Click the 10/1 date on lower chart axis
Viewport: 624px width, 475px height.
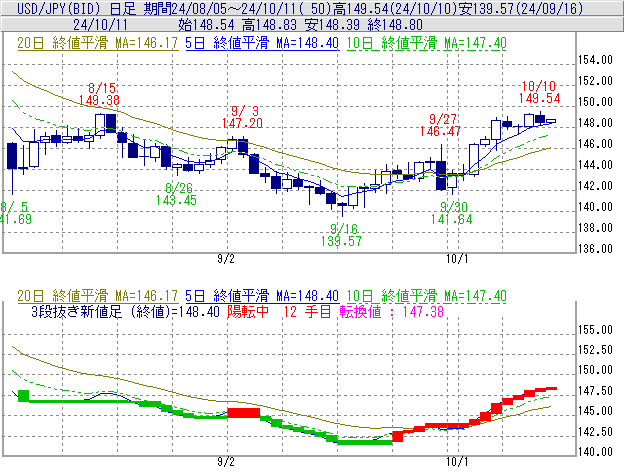pos(456,463)
